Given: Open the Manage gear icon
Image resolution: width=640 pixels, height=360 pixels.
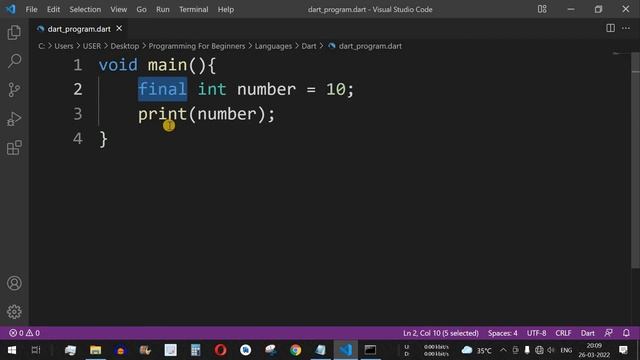Looking at the screenshot, I should coord(14,312).
